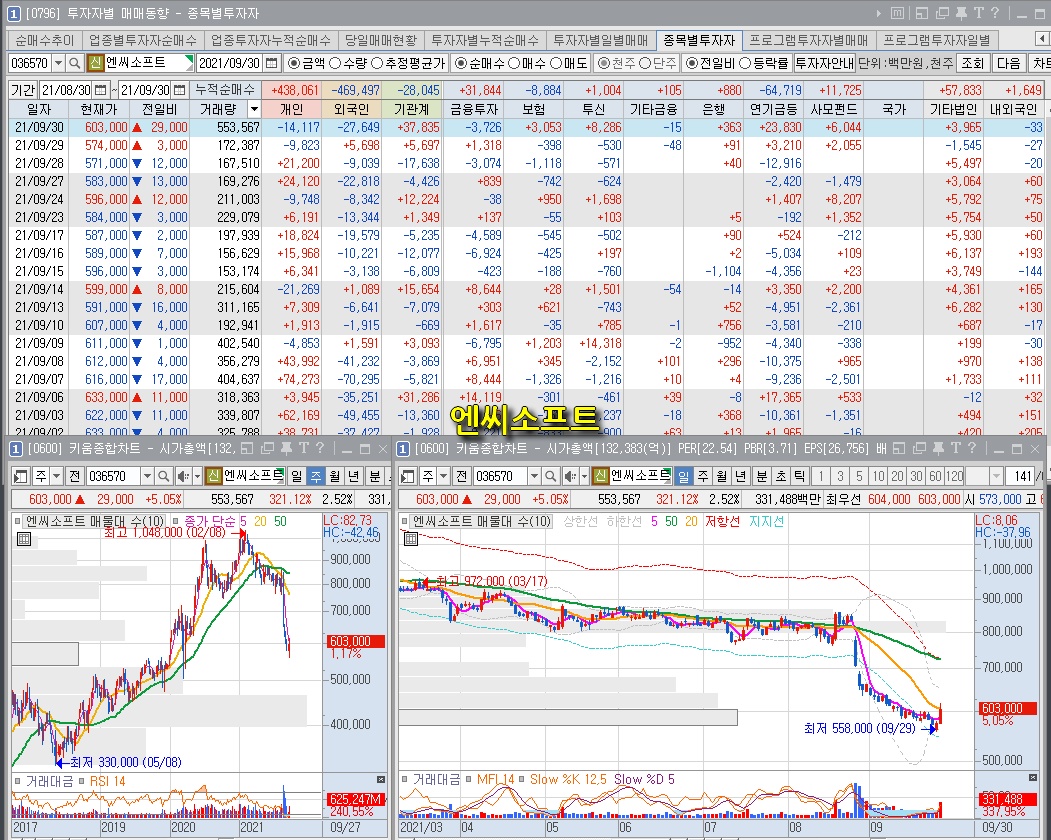
Task: Open data grid icon on left chart
Action: point(23,539)
